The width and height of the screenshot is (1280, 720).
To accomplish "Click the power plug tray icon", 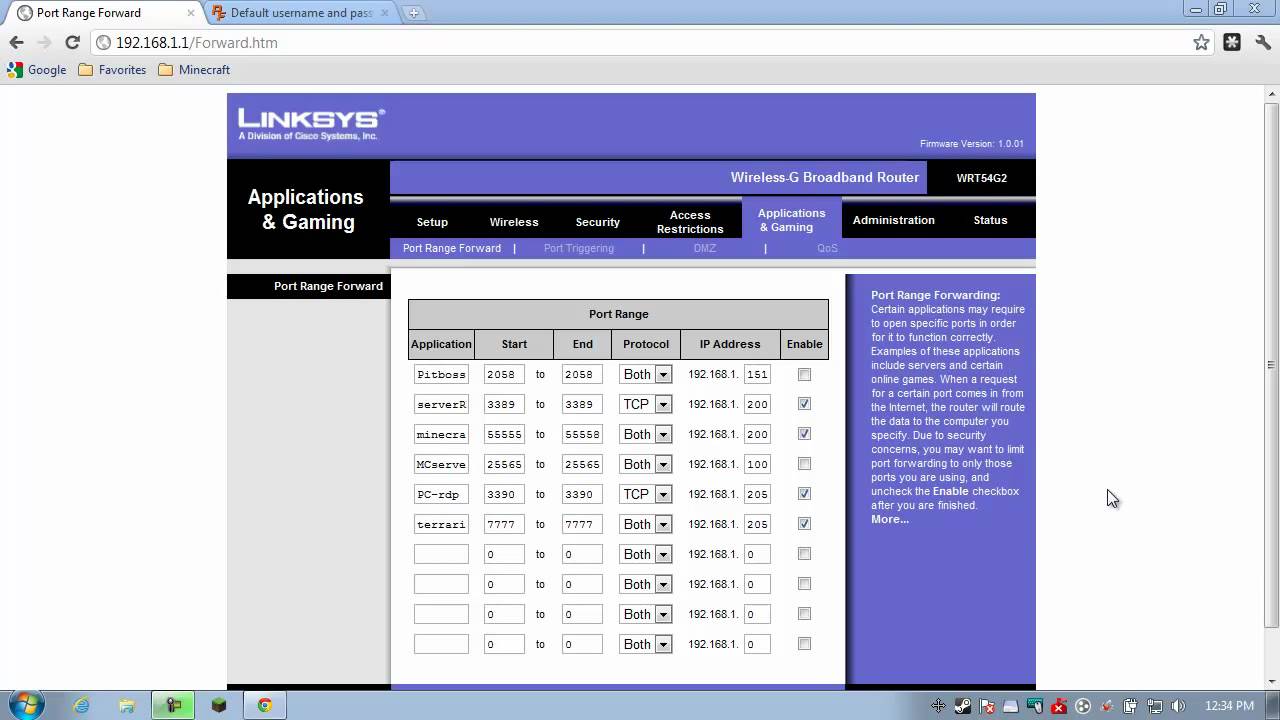I will (1130, 706).
